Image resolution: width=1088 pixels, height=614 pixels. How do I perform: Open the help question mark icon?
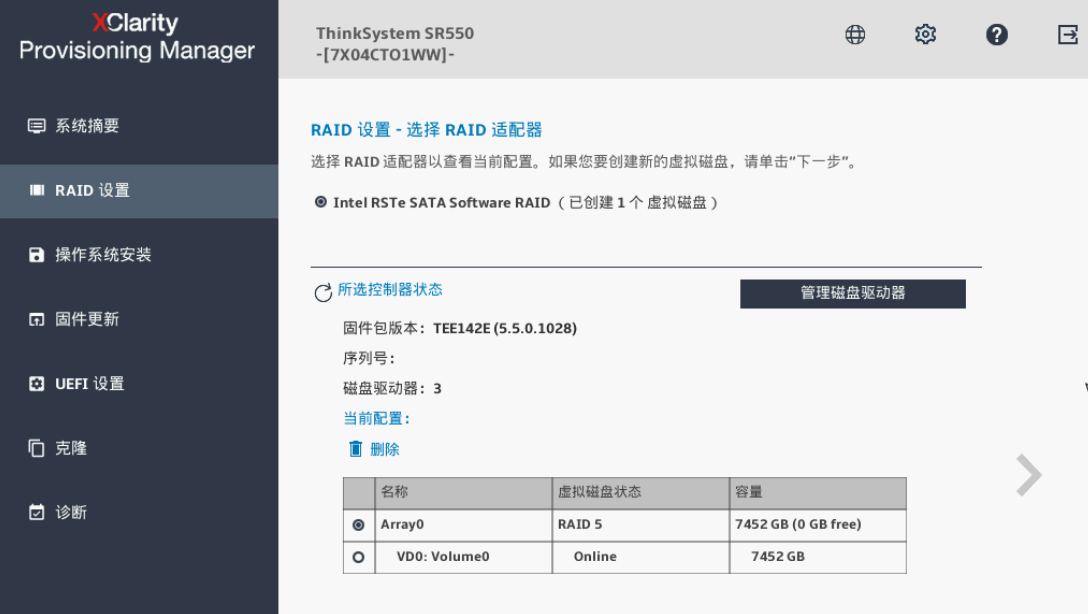996,35
